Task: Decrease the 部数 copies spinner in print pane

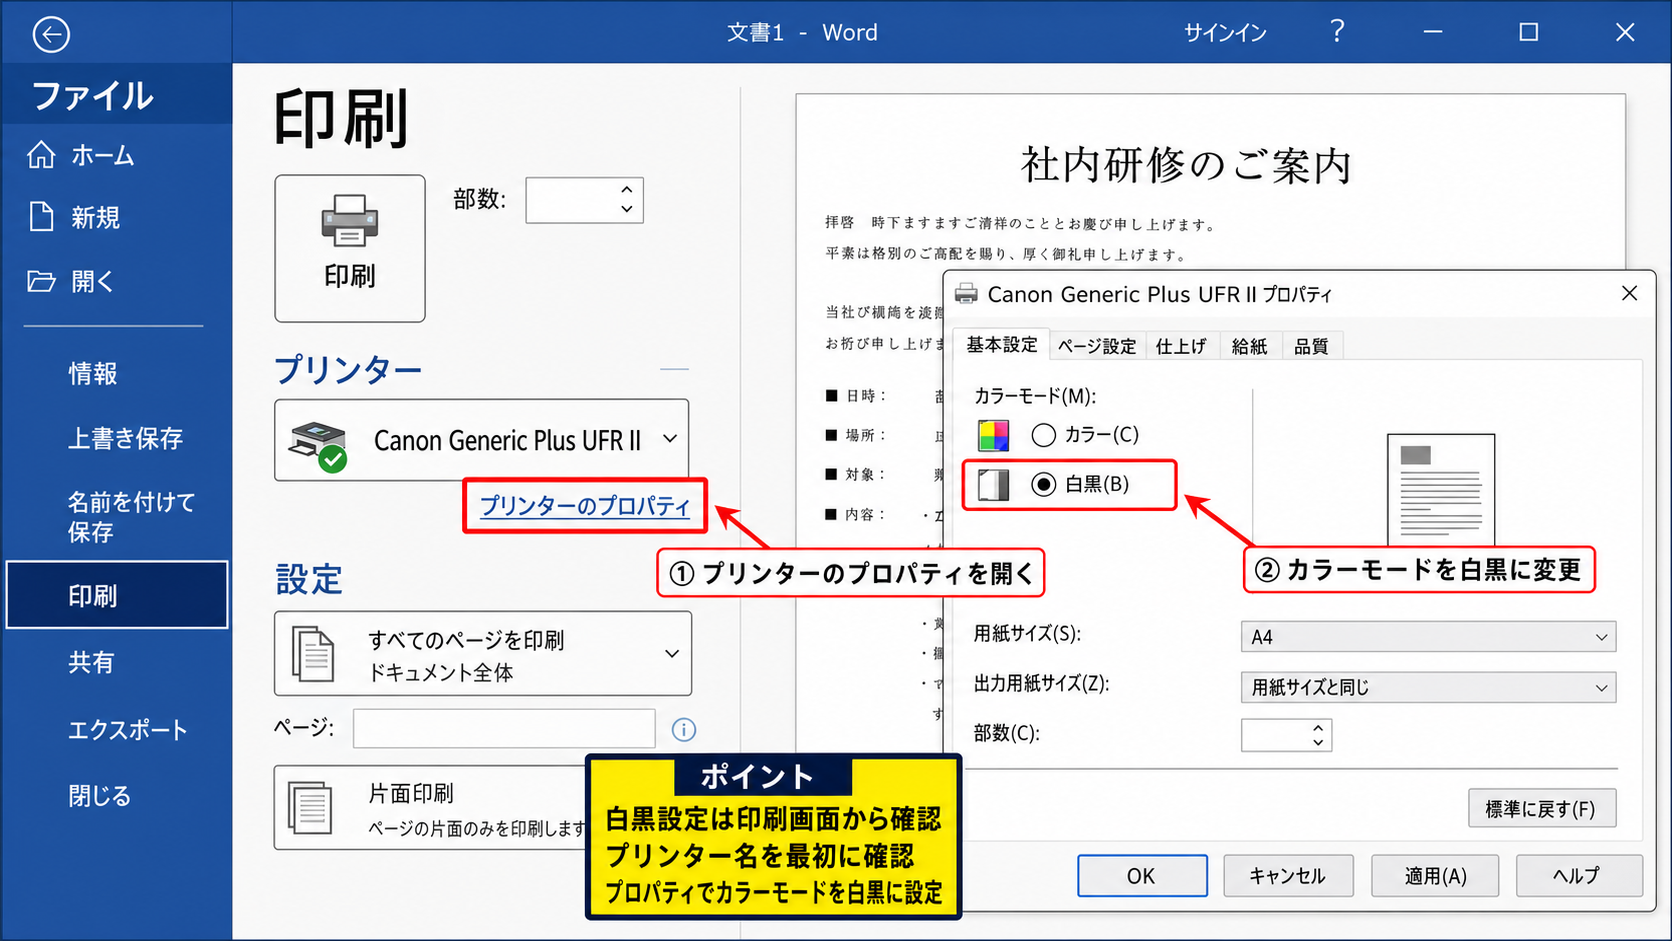Action: [627, 209]
